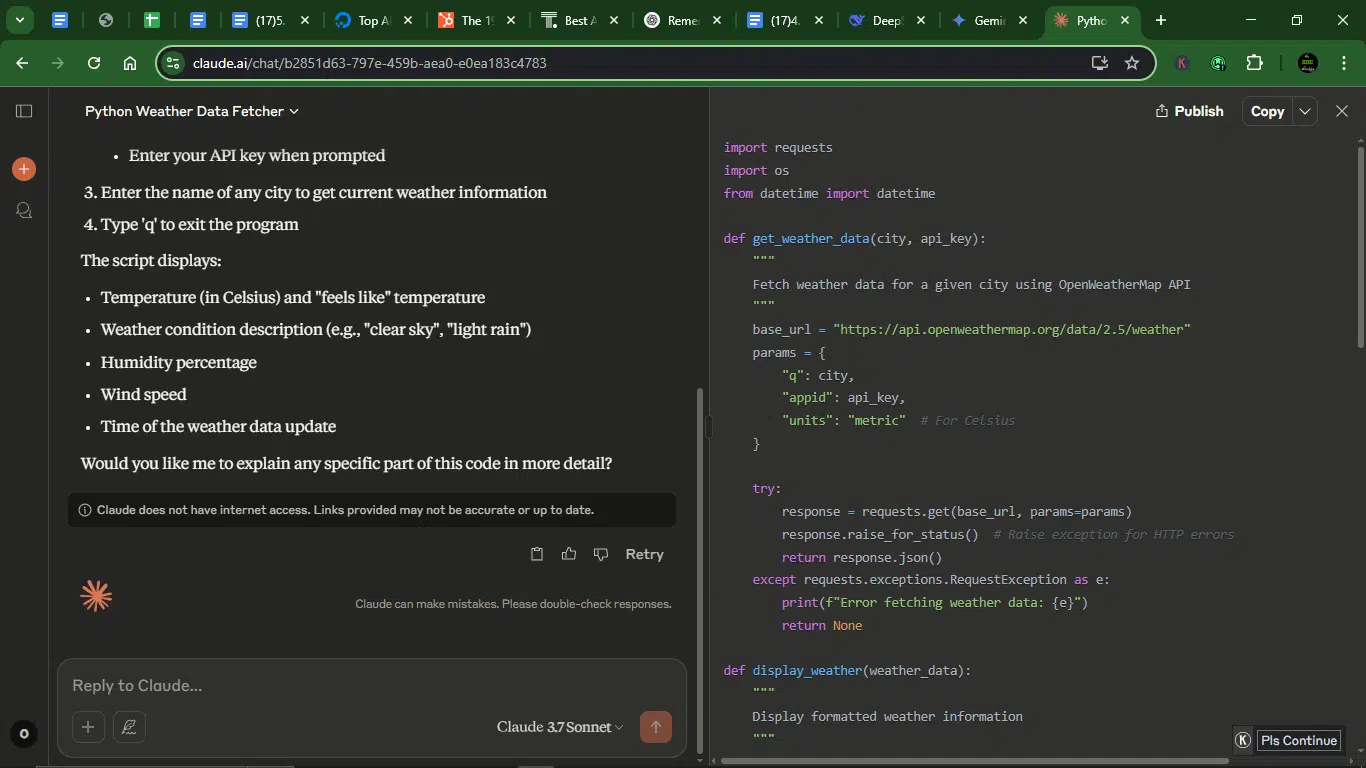Viewport: 1366px width, 768px height.
Task: Click 'def display_weather' line in code
Action: [847, 671]
